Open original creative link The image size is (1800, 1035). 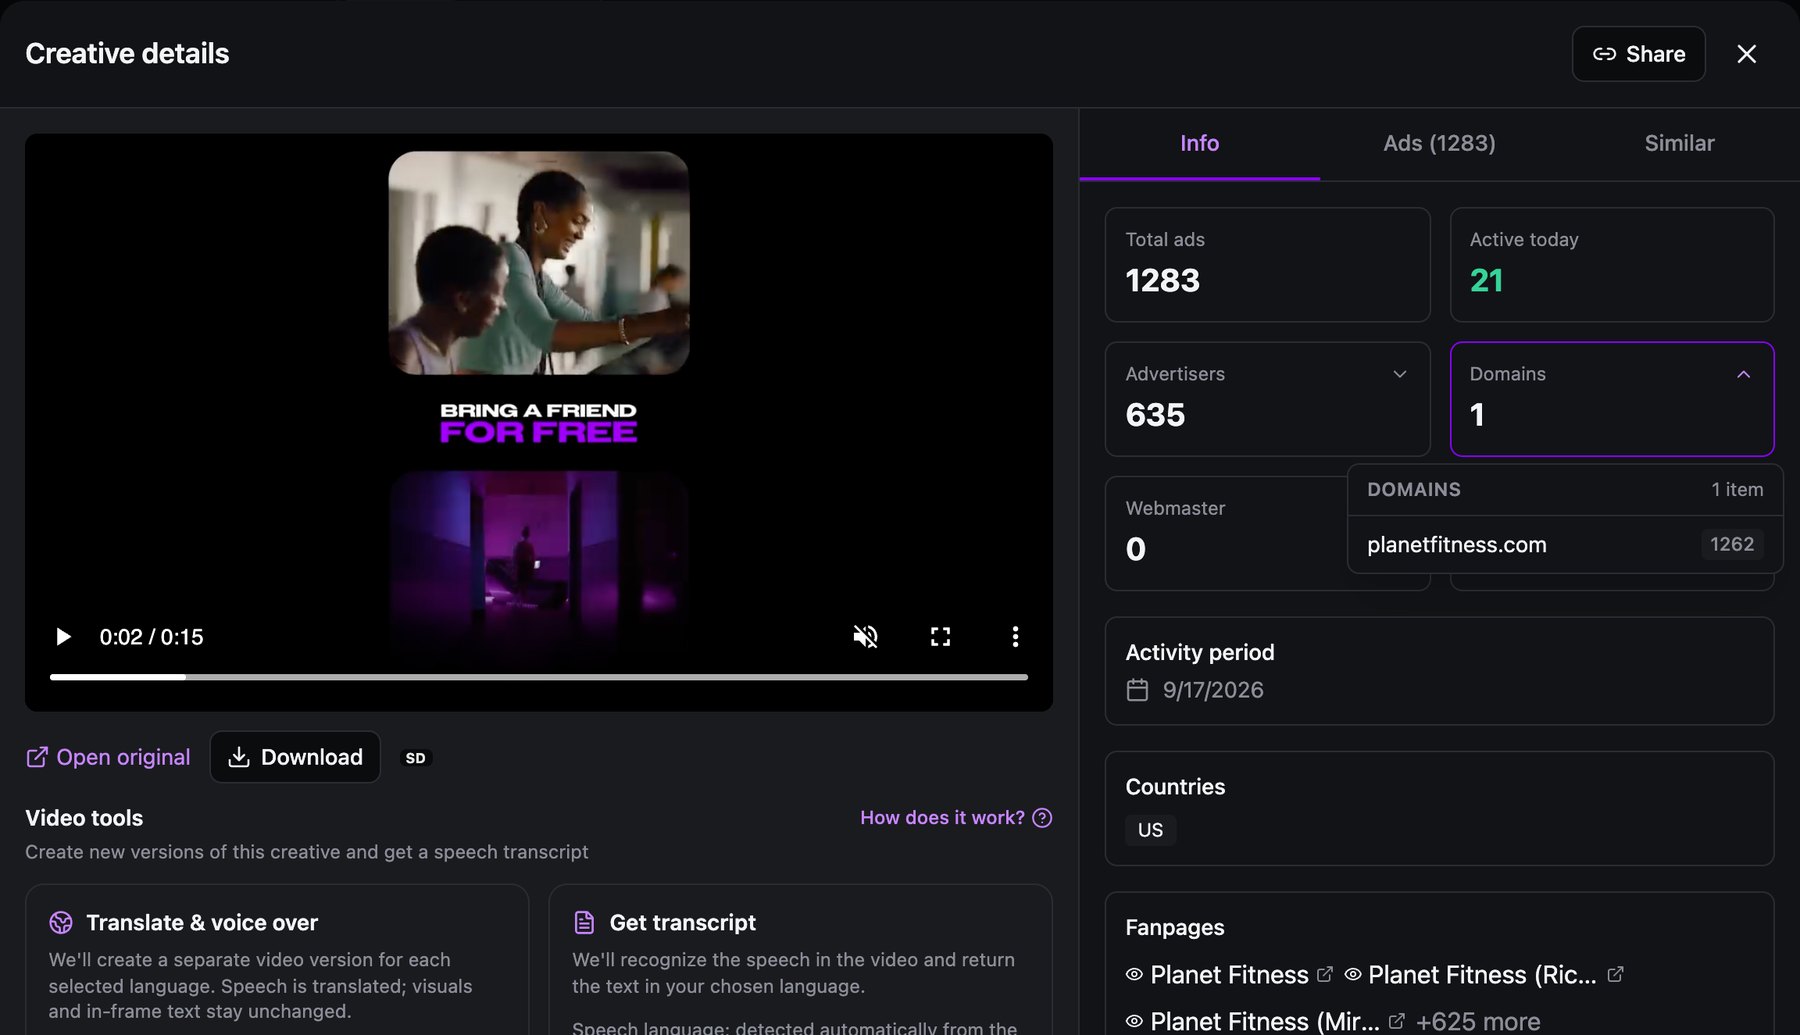pyautogui.click(x=108, y=757)
